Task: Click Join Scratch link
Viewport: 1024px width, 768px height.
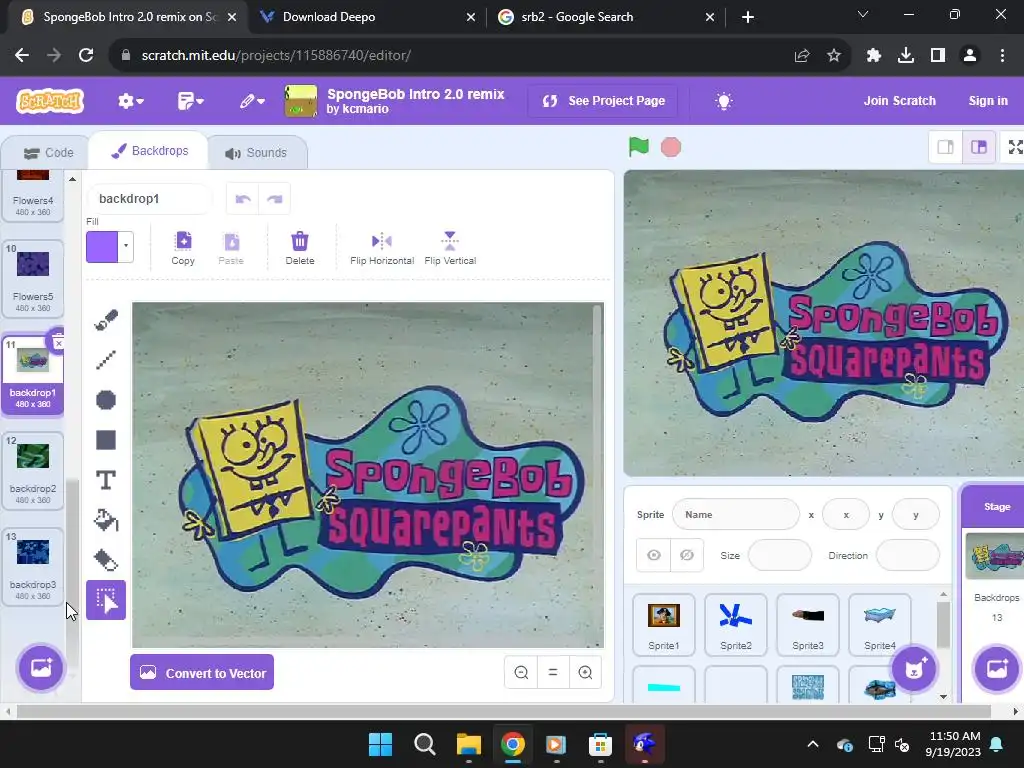Action: pos(899,101)
